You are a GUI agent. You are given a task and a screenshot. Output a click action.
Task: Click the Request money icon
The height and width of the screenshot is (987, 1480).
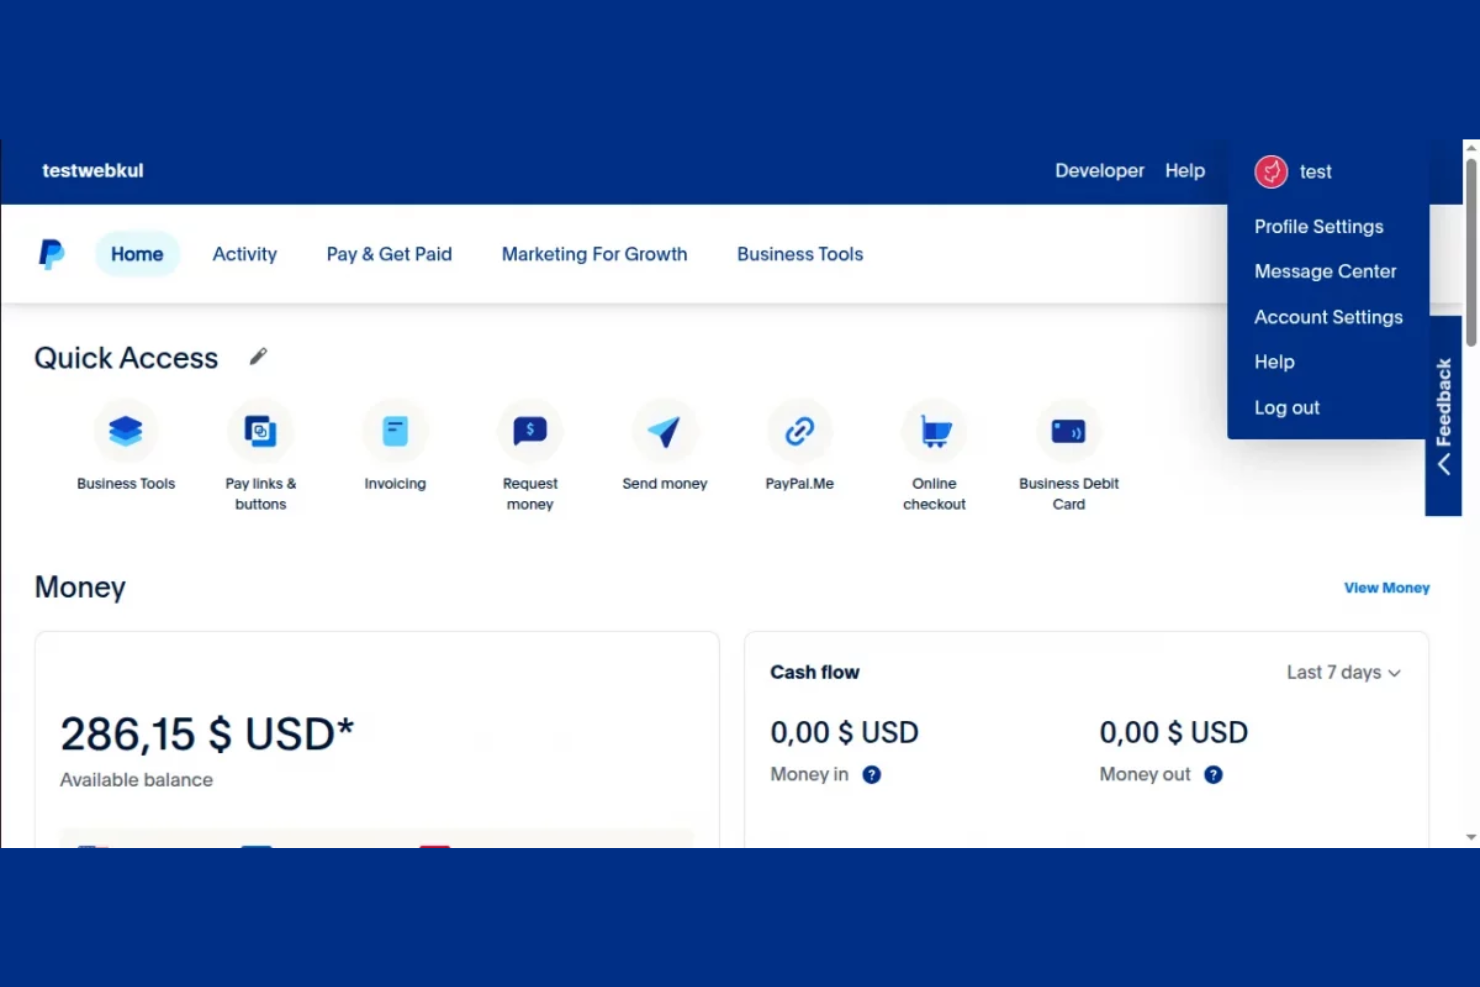pyautogui.click(x=529, y=430)
